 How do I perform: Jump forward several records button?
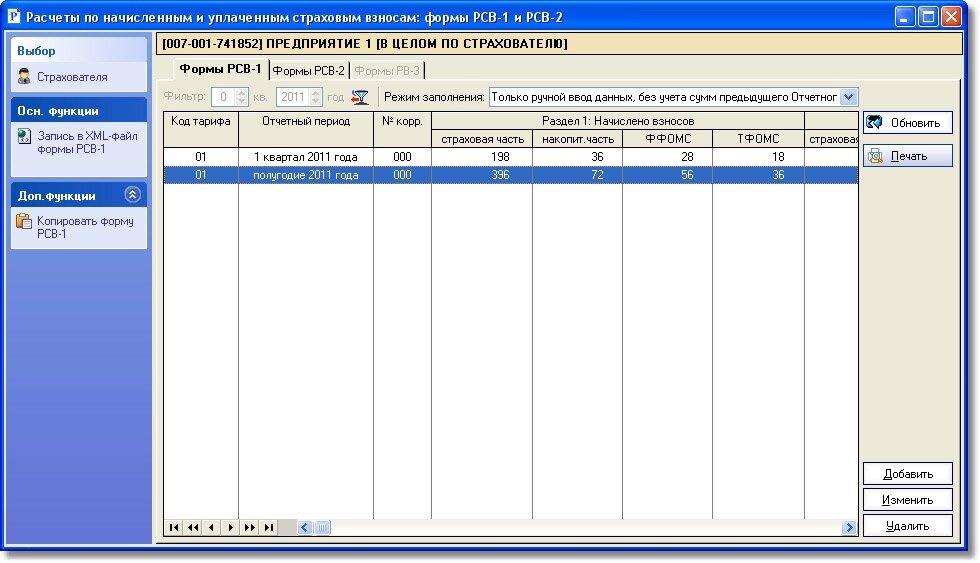click(249, 527)
